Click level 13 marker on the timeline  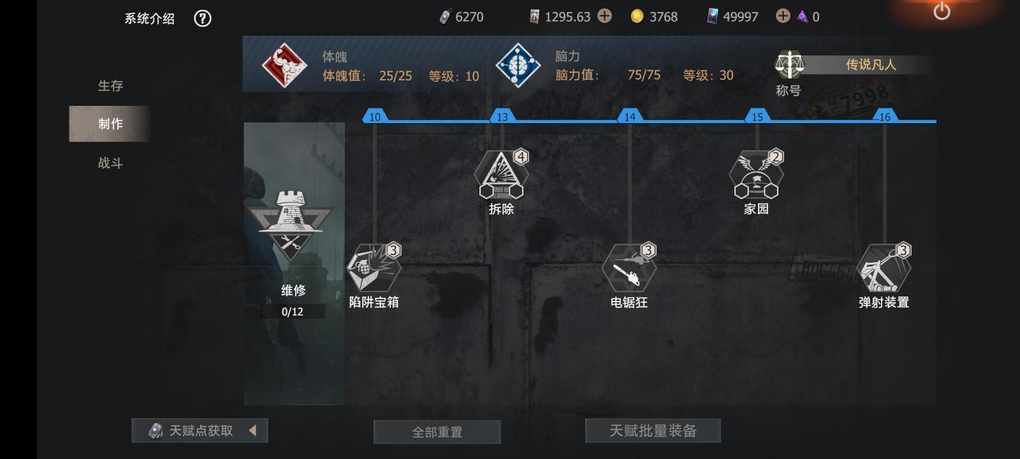click(502, 117)
